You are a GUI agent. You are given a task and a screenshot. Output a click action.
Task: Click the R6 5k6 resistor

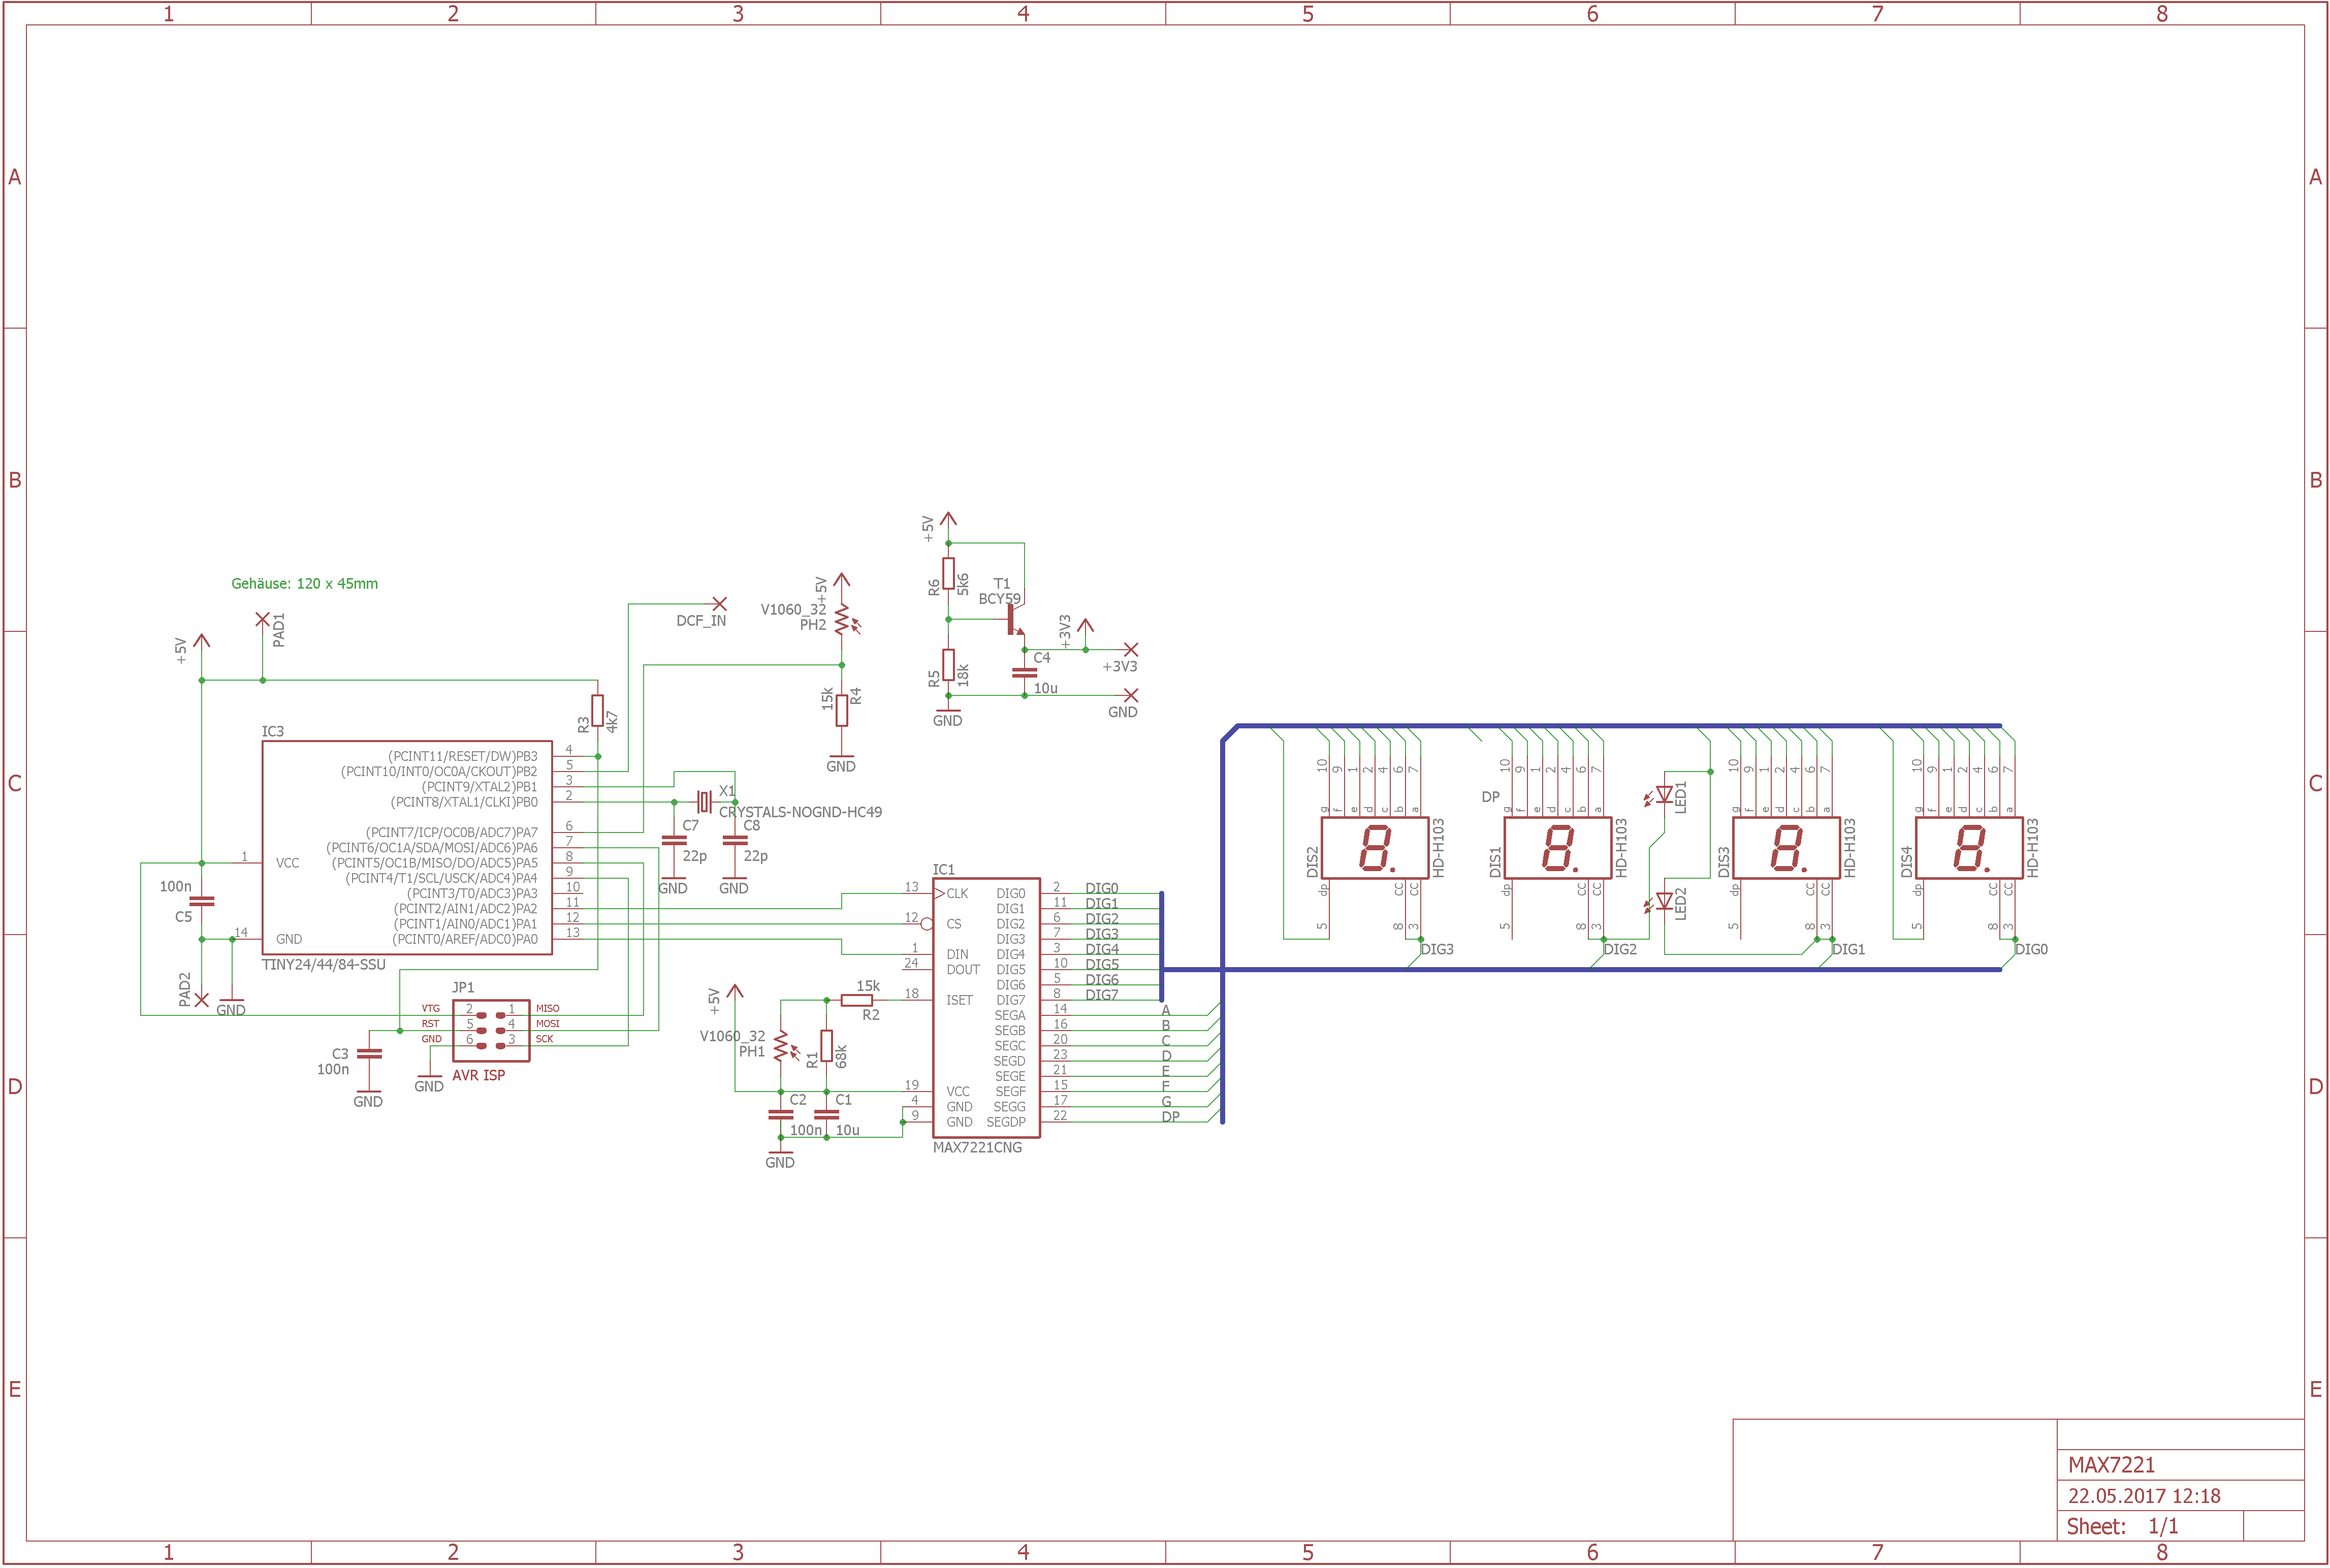coord(948,574)
